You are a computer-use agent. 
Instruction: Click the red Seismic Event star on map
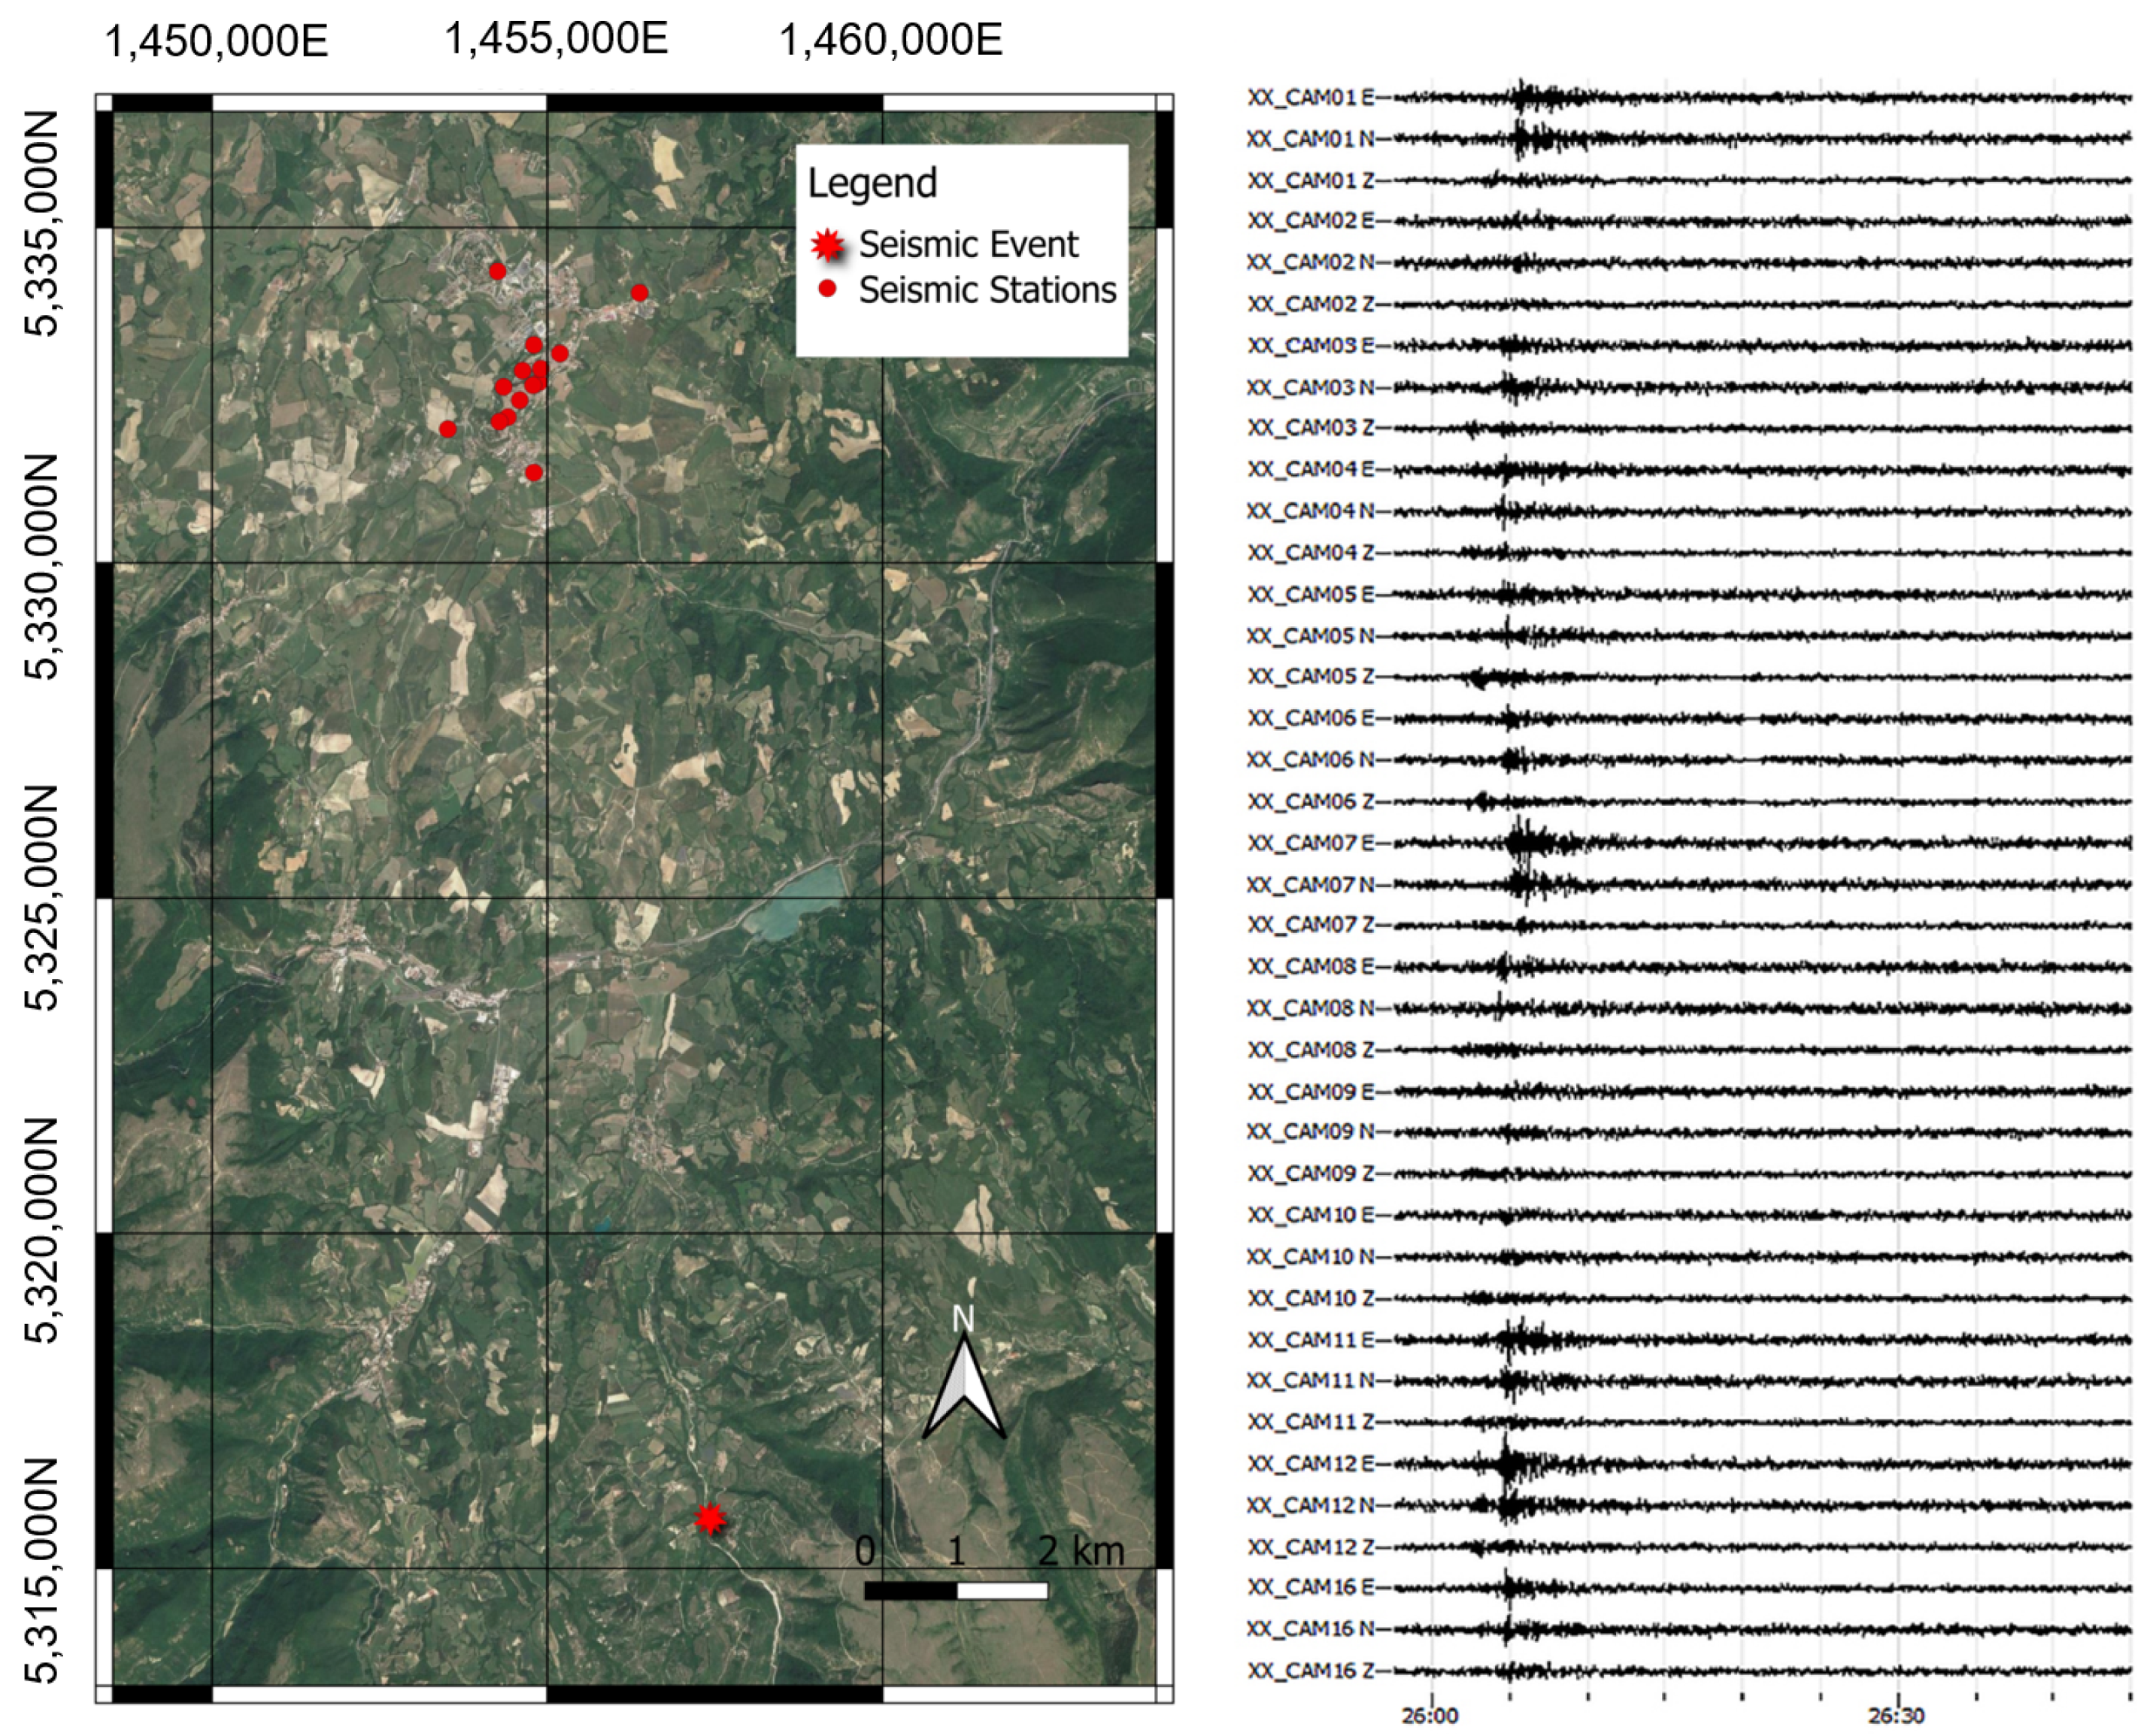click(710, 1519)
